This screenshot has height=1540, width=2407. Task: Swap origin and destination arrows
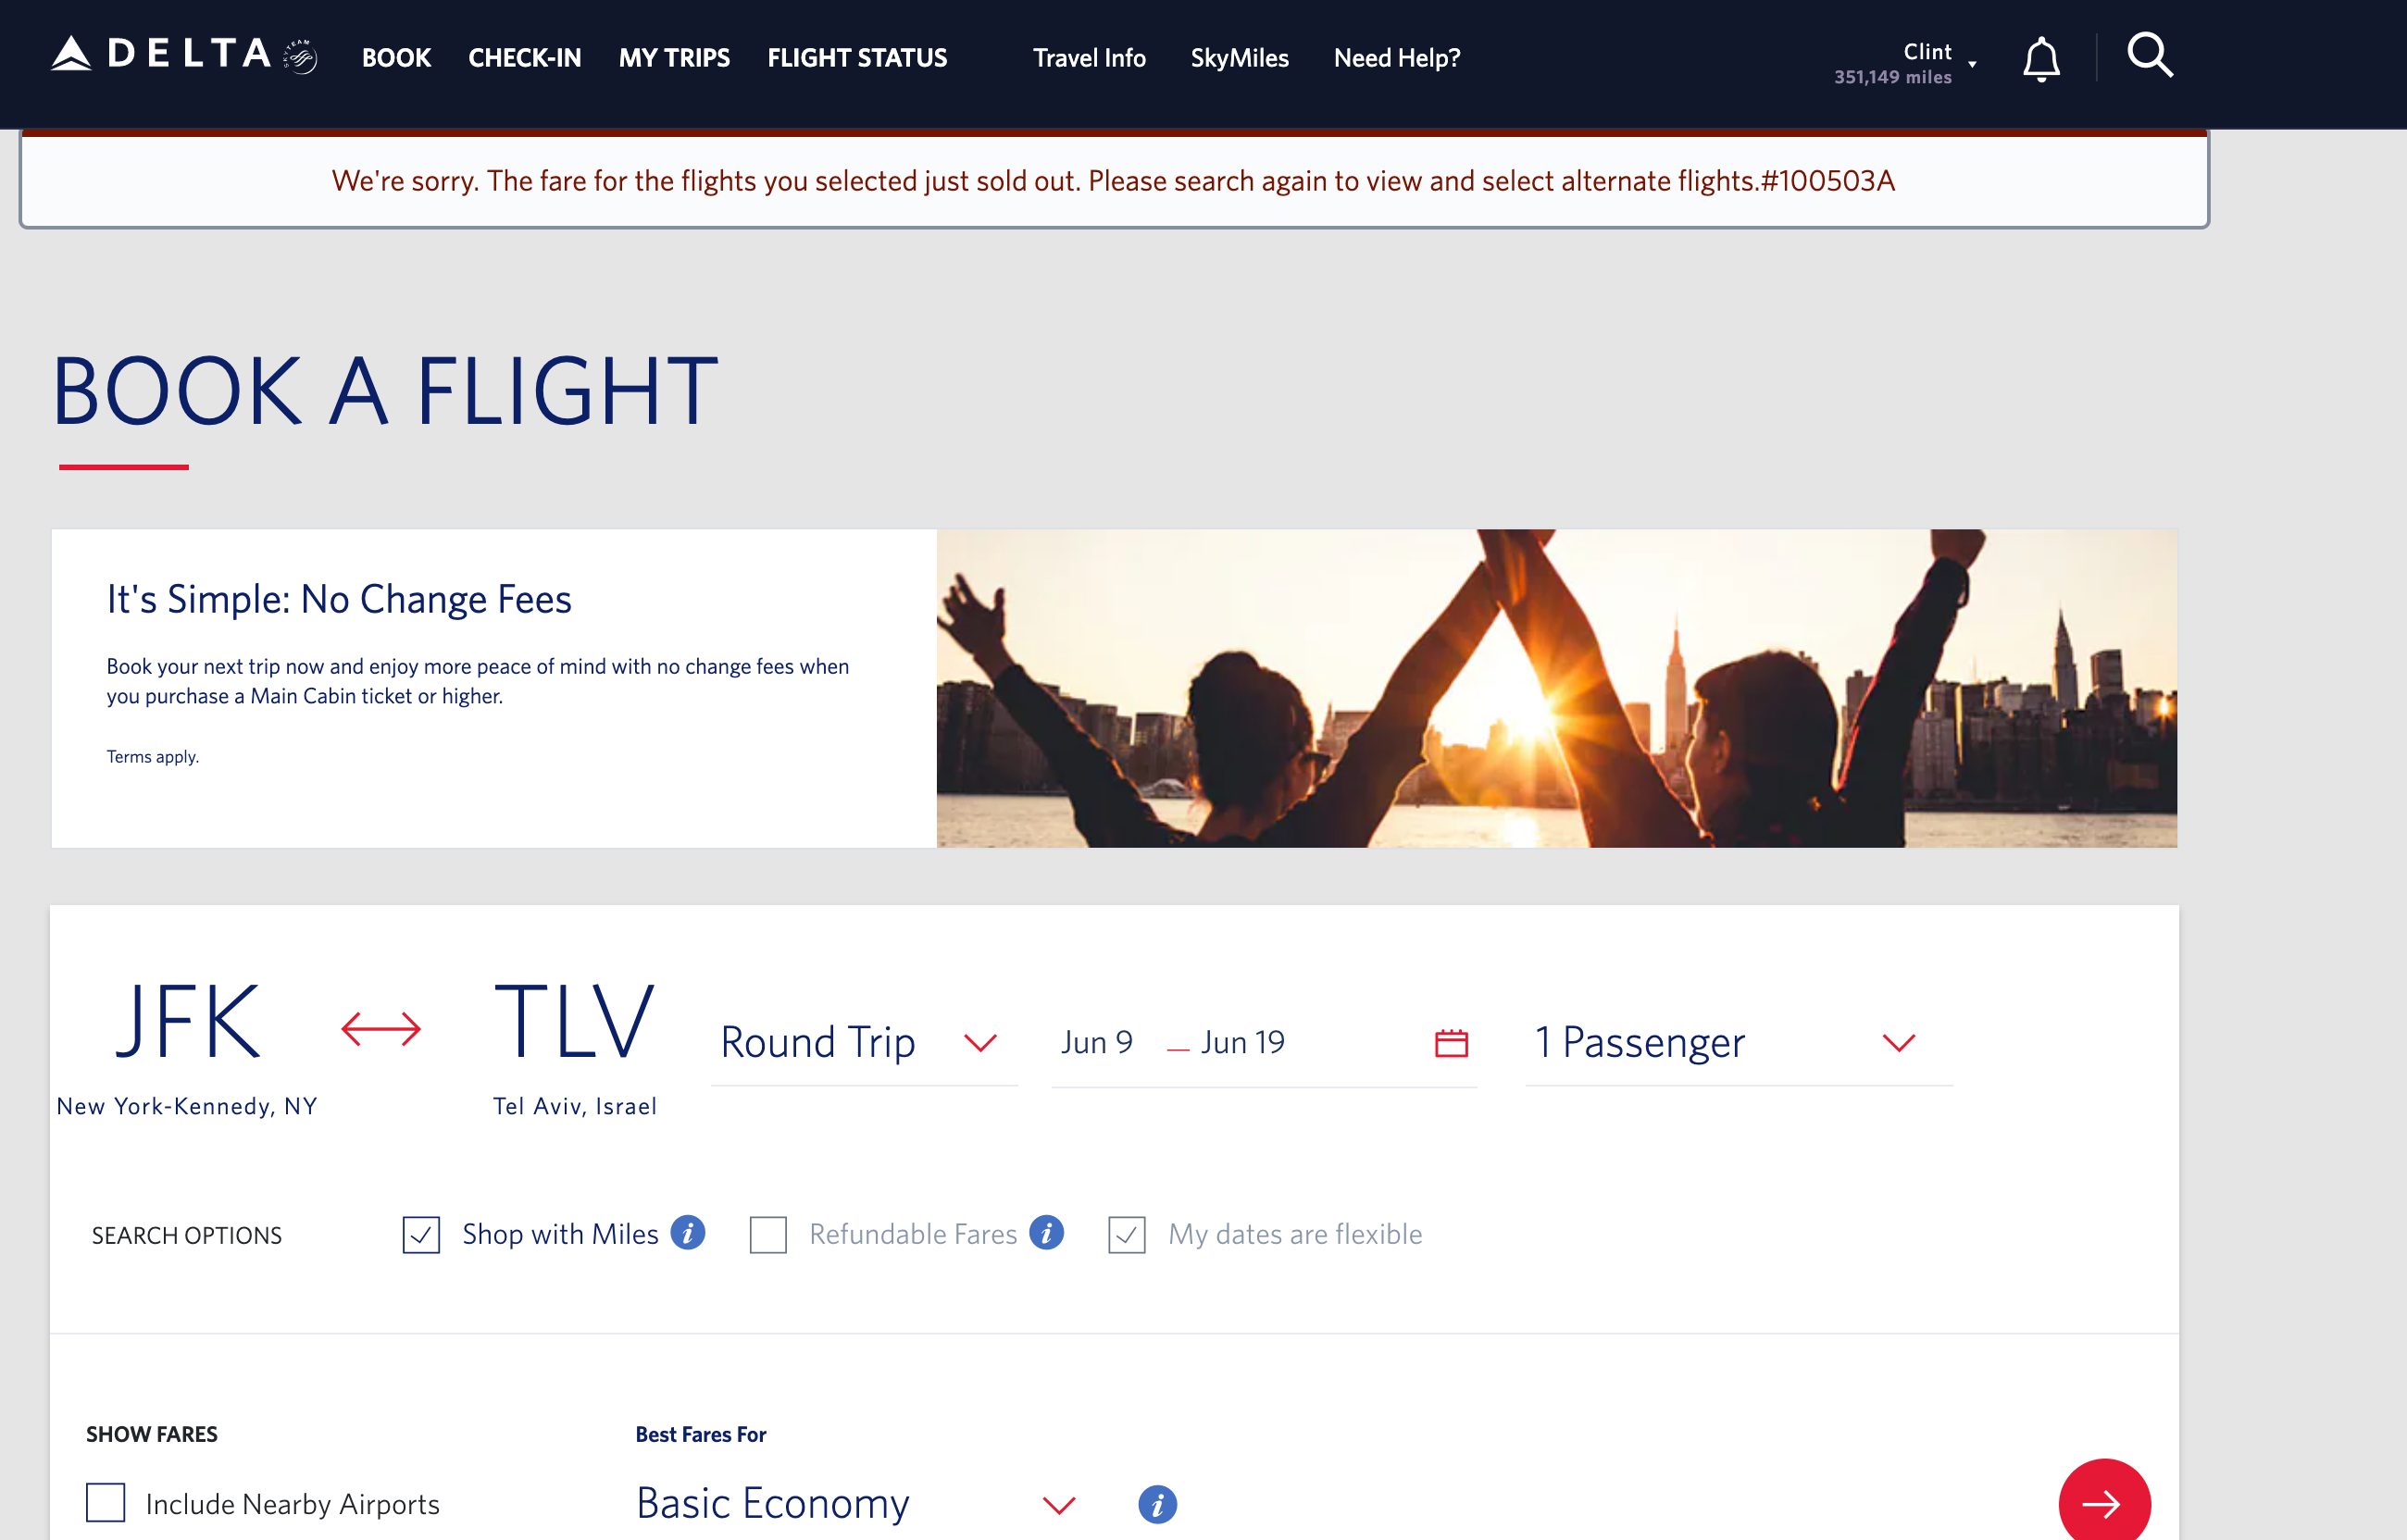381,1029
